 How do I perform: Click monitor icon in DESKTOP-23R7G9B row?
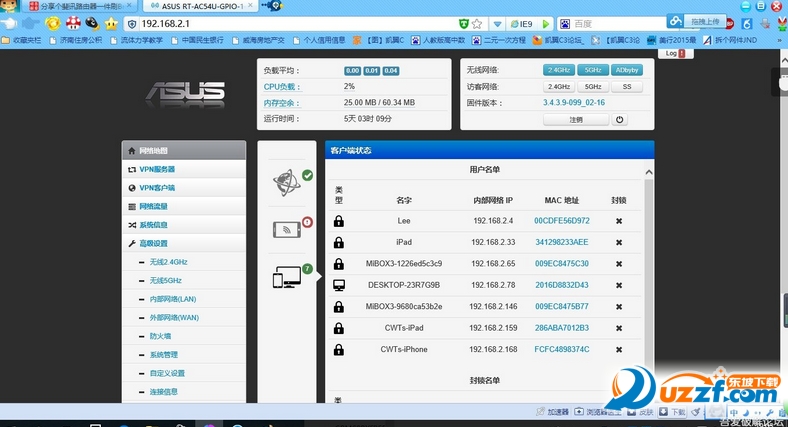tap(339, 285)
